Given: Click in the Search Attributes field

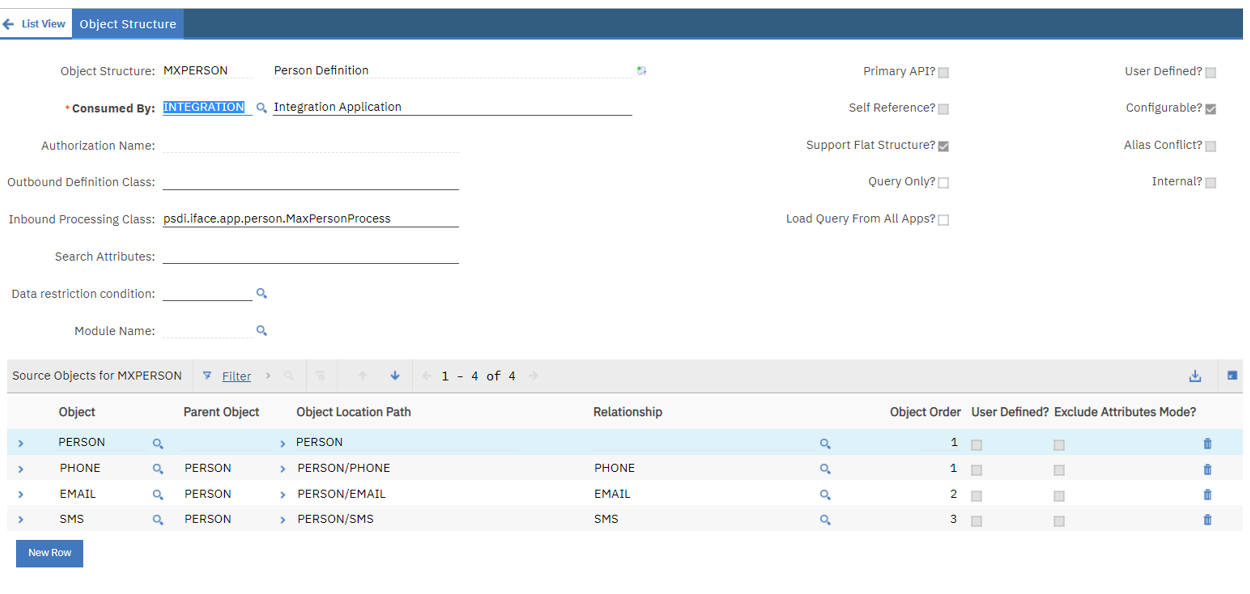Looking at the screenshot, I should [x=310, y=256].
